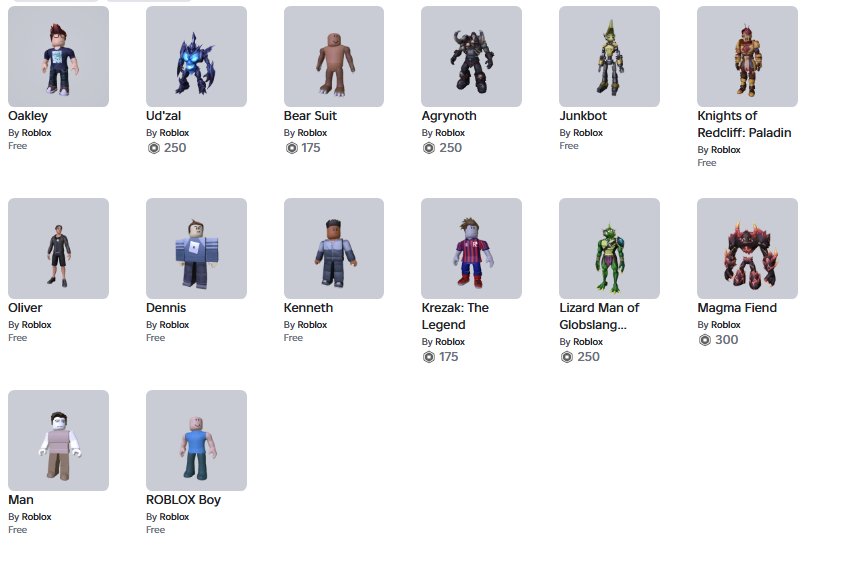
Task: Click the Robux icon under Krezak: The Legend
Action: 429,357
